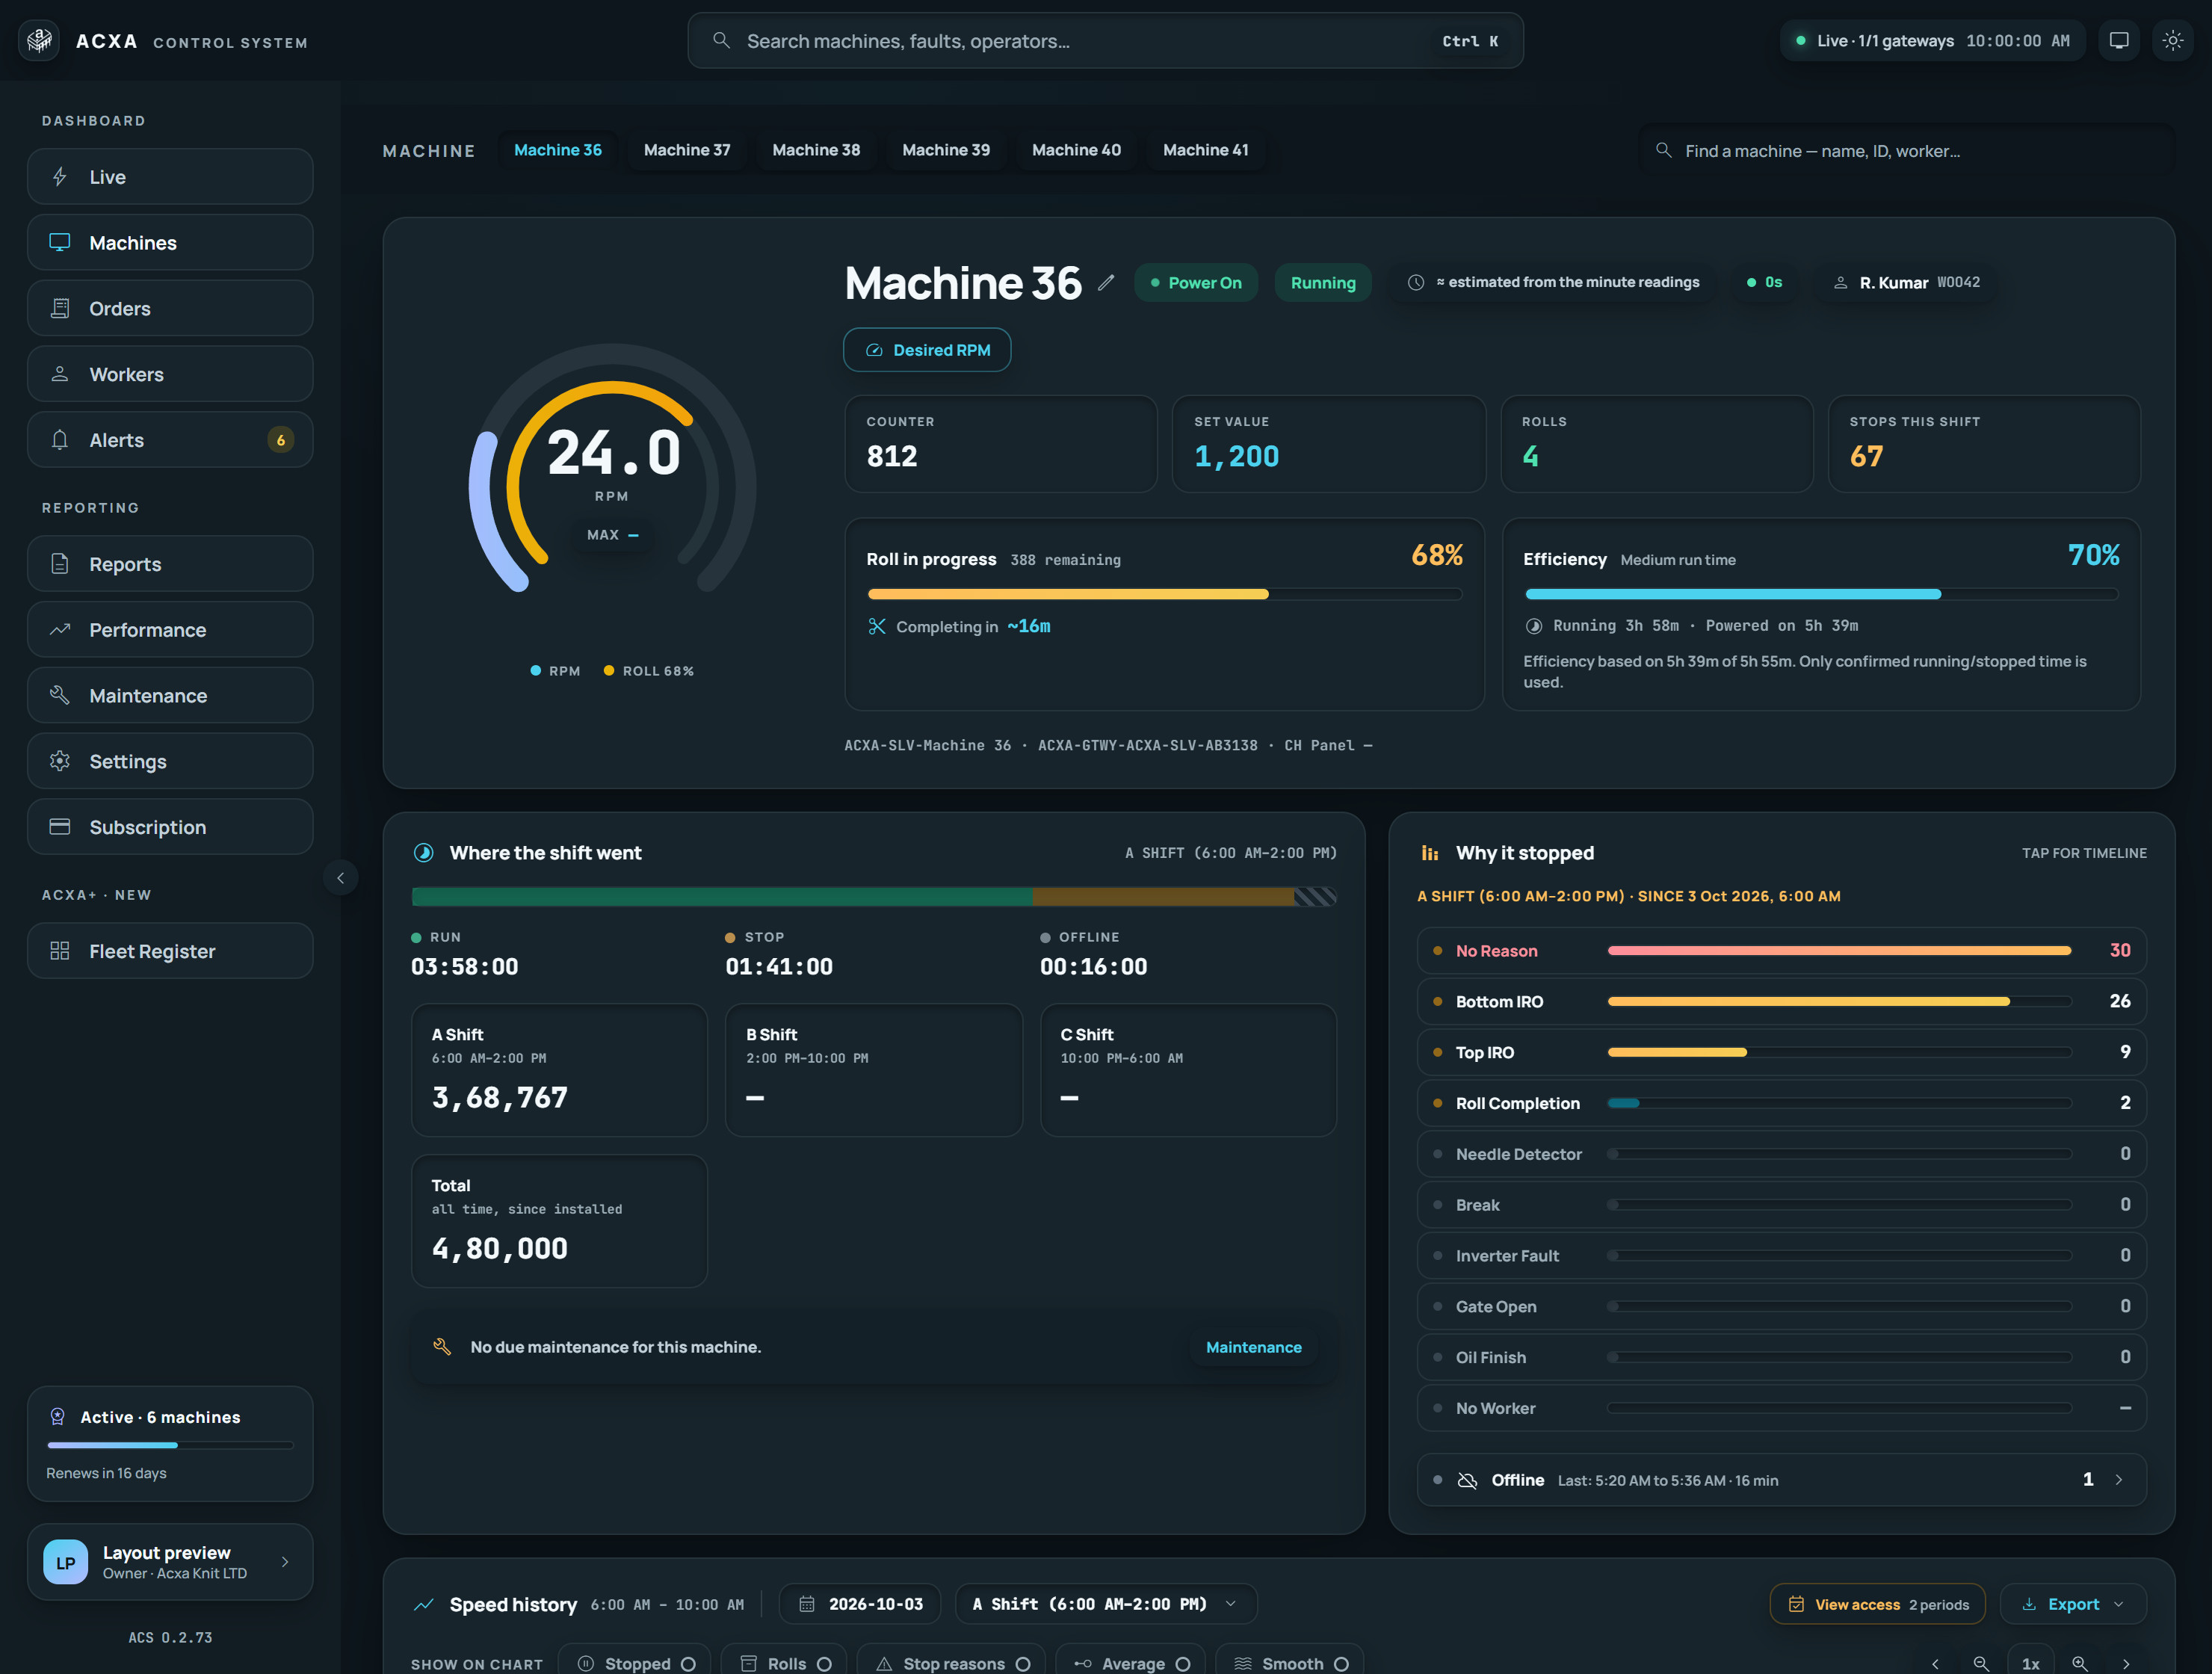Viewport: 2212px width, 1674px height.
Task: Click View access 2 periods button
Action: coord(1877,1604)
